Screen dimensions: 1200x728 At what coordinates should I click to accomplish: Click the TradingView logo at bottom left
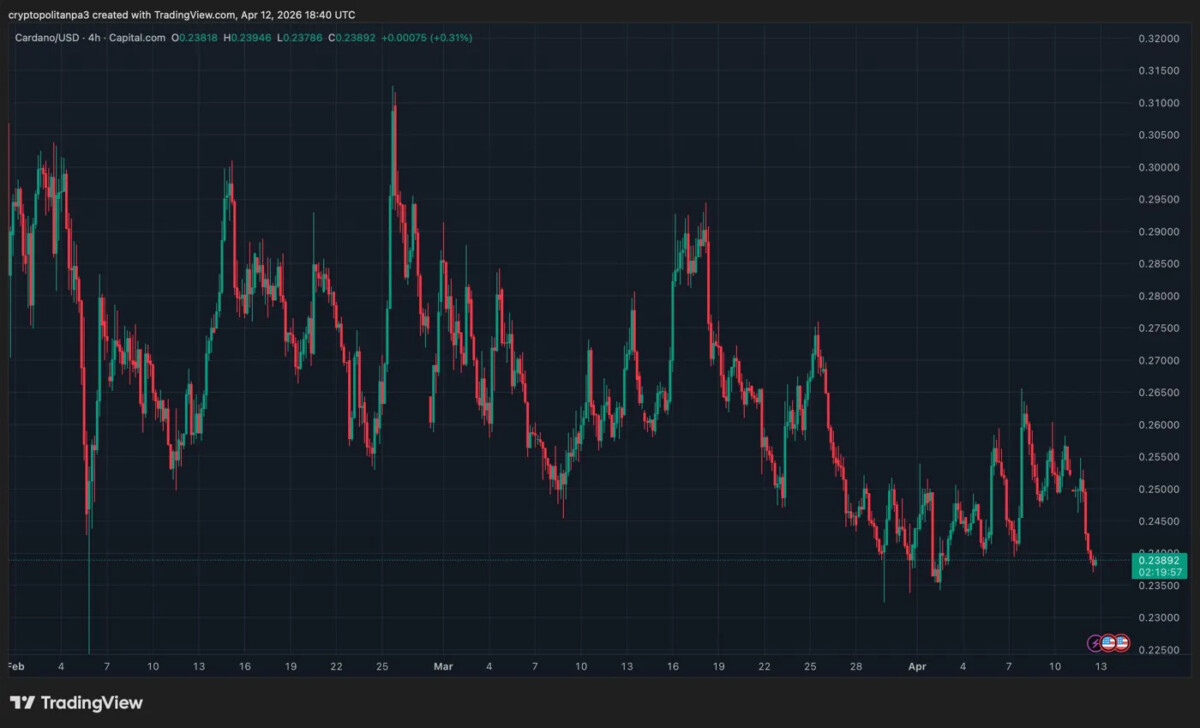pyautogui.click(x=77, y=703)
